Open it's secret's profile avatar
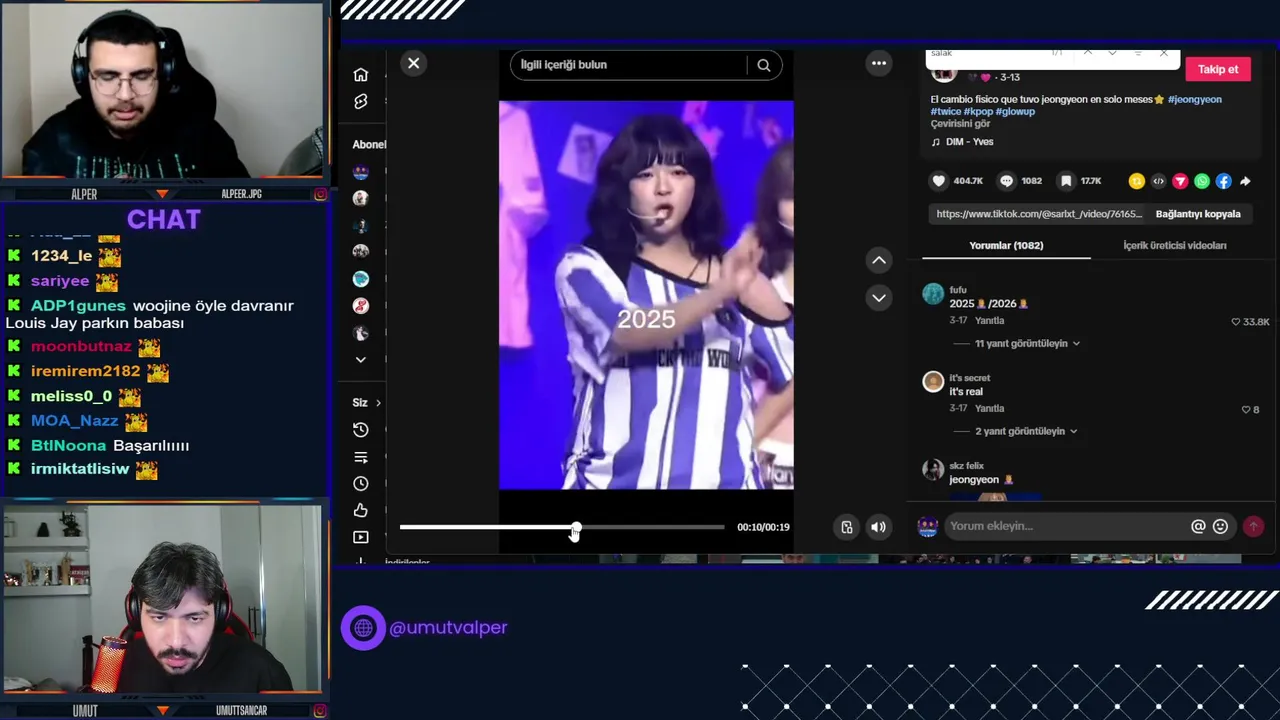This screenshot has height=720, width=1280. pyautogui.click(x=933, y=382)
